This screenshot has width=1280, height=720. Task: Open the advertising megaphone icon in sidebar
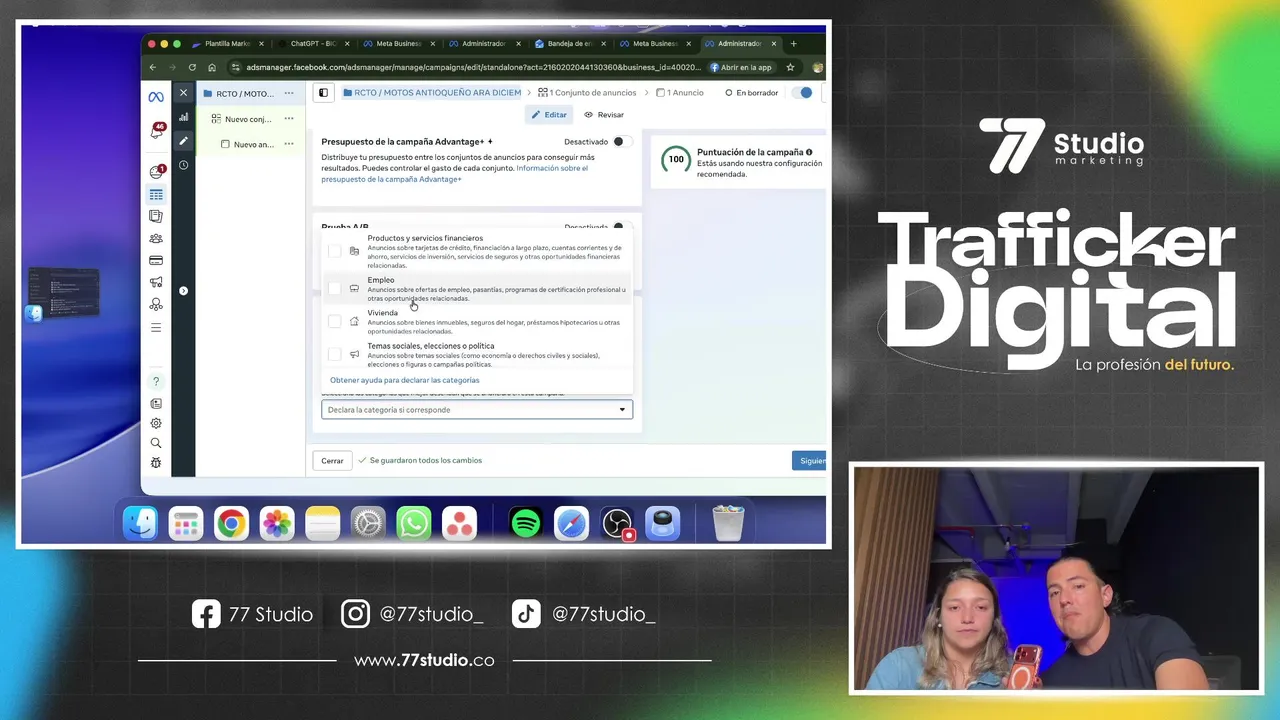click(156, 283)
